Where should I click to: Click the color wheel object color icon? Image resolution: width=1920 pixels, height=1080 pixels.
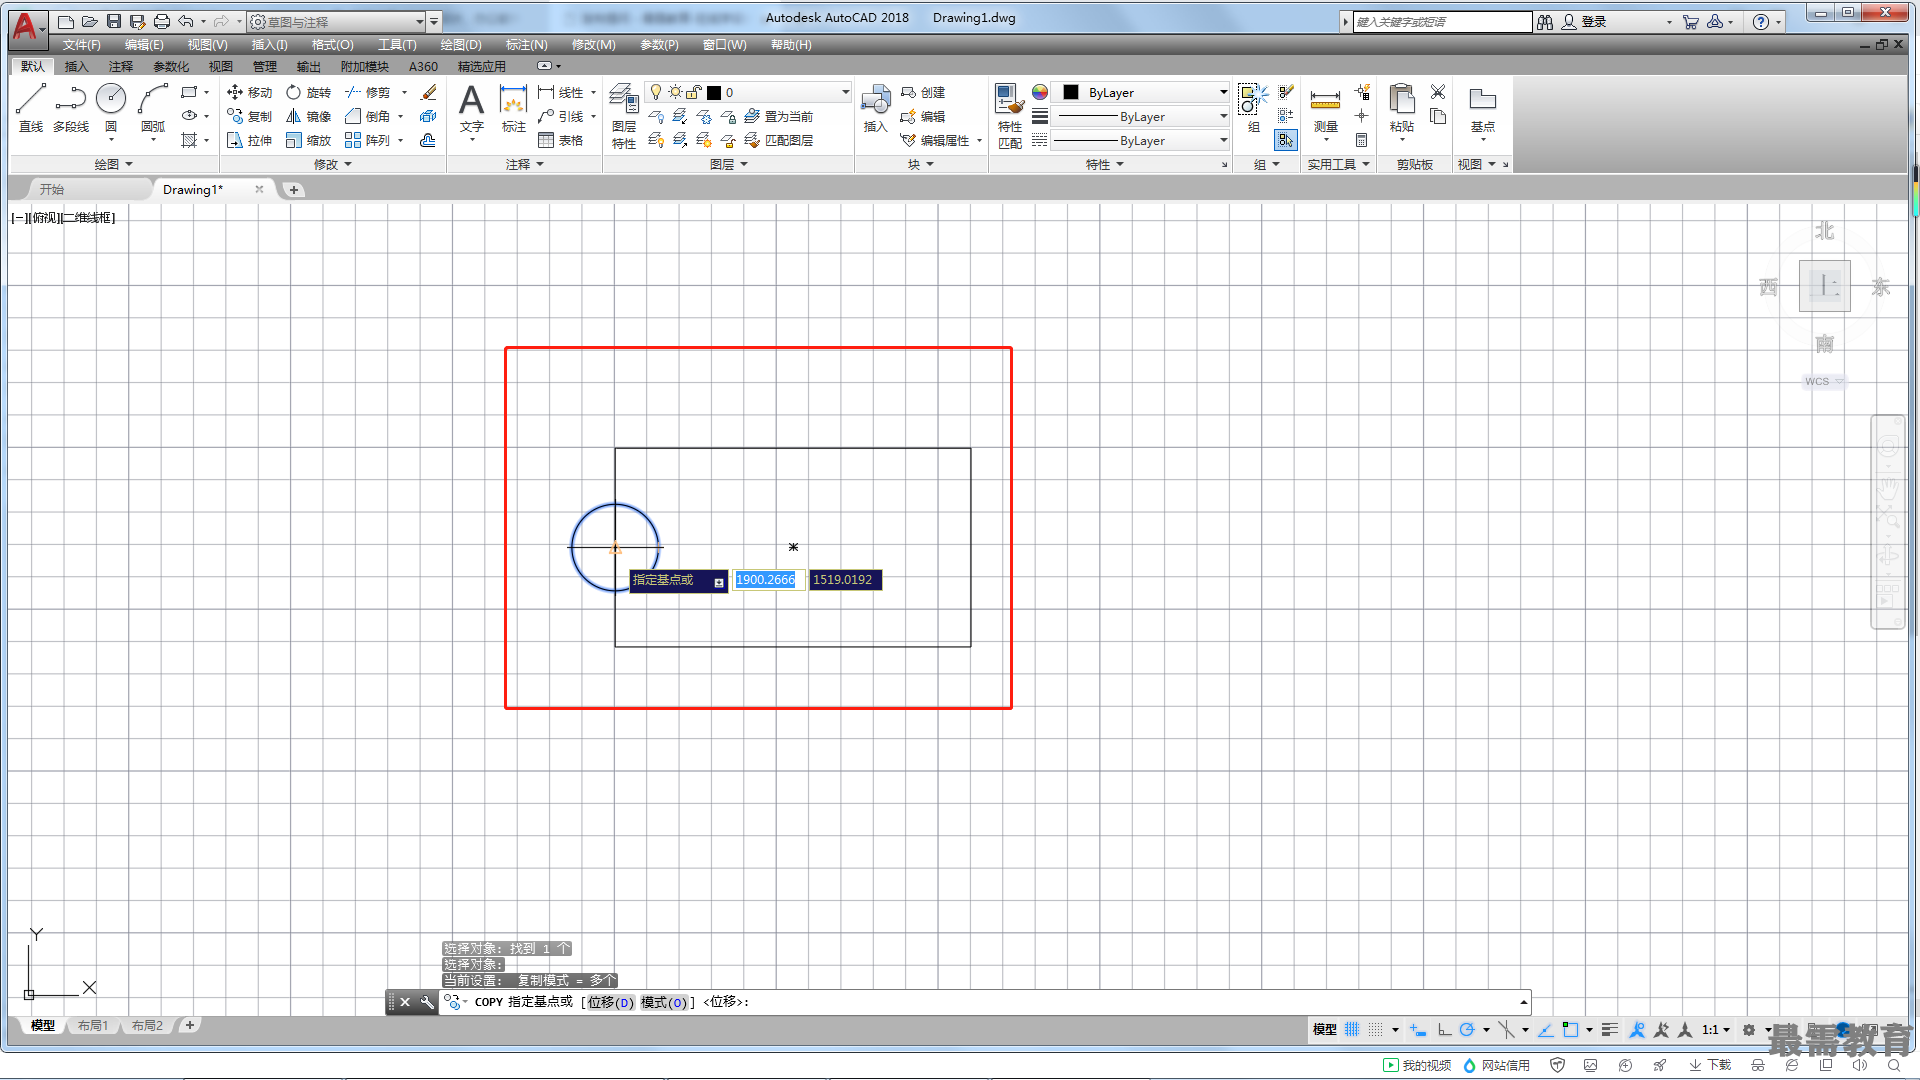(x=1040, y=92)
